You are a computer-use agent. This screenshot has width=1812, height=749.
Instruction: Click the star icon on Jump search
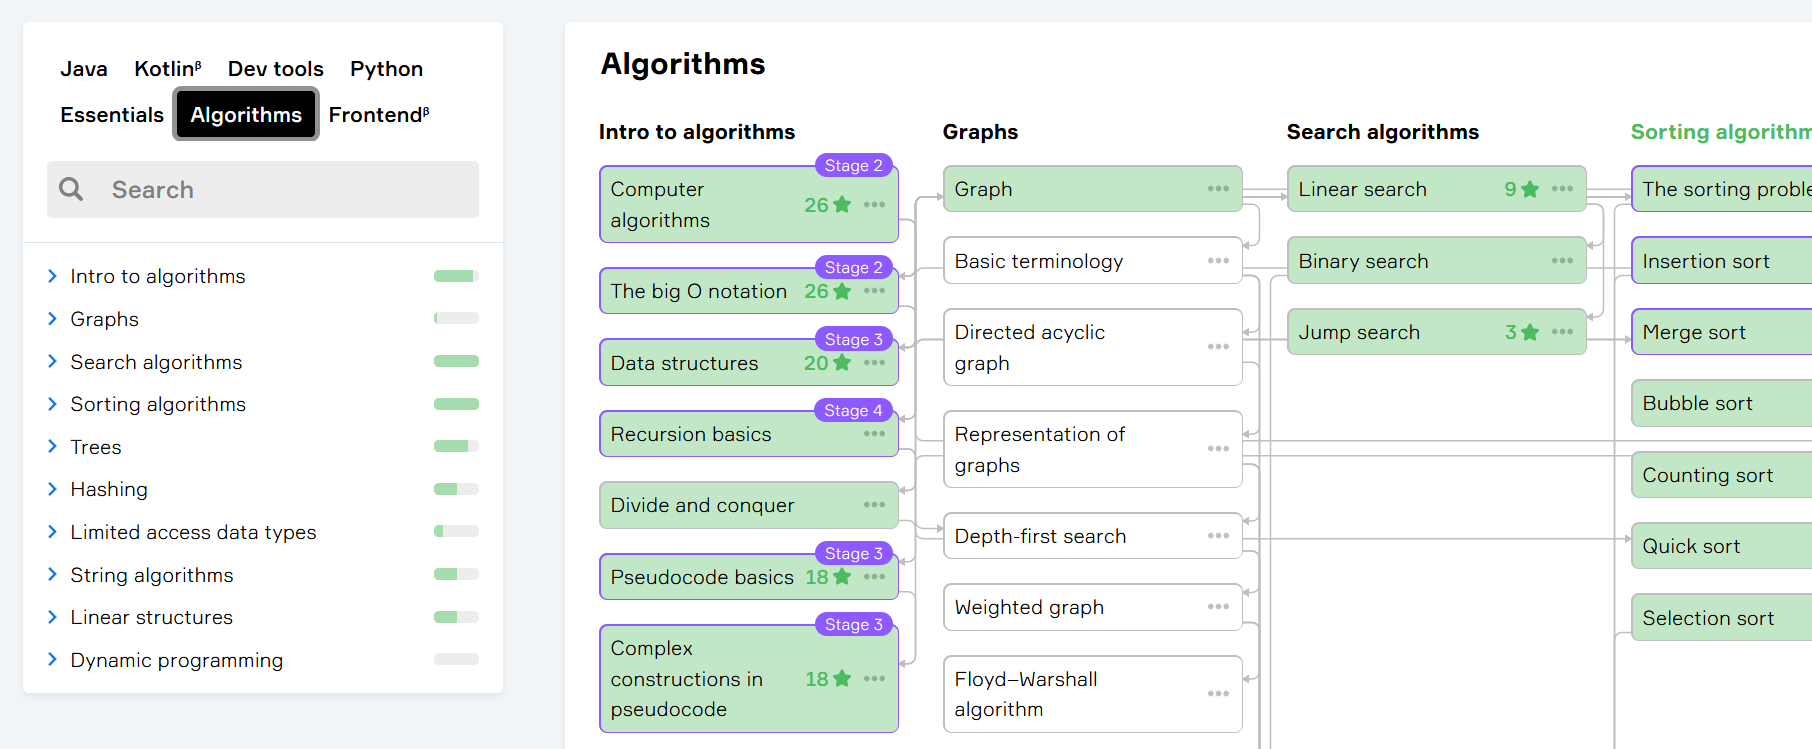[x=1529, y=332]
